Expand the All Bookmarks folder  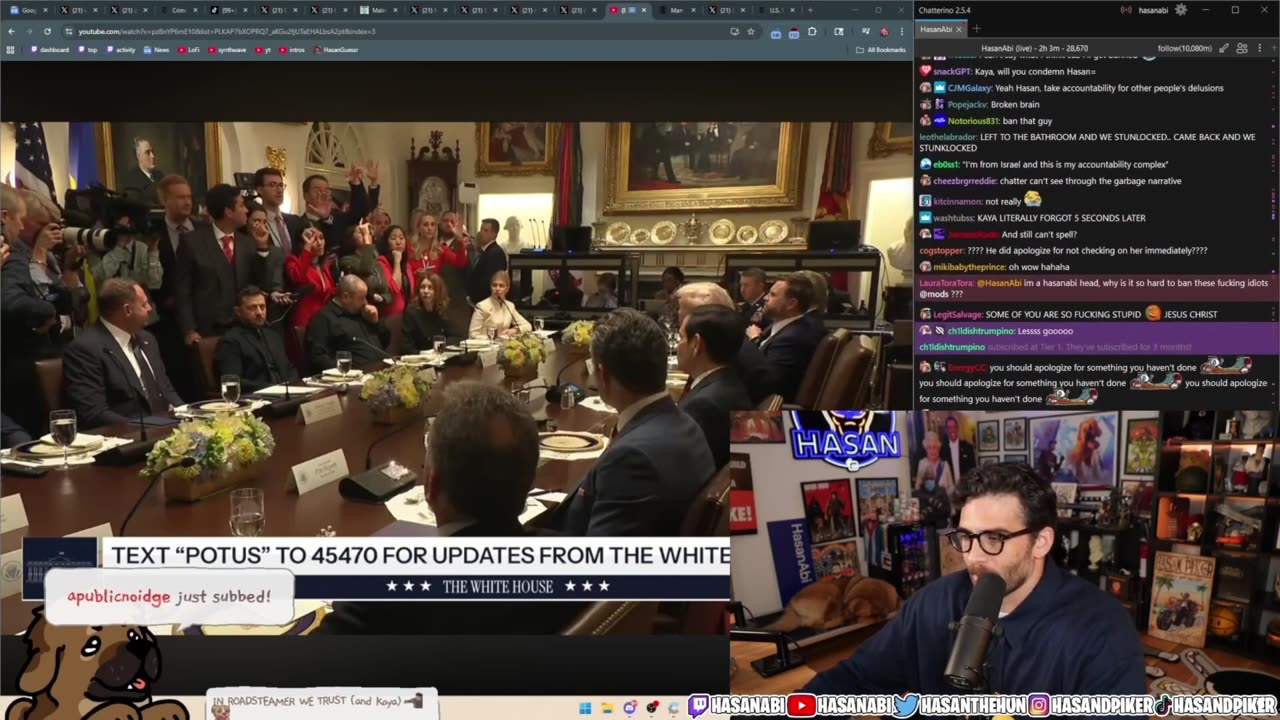point(881,49)
